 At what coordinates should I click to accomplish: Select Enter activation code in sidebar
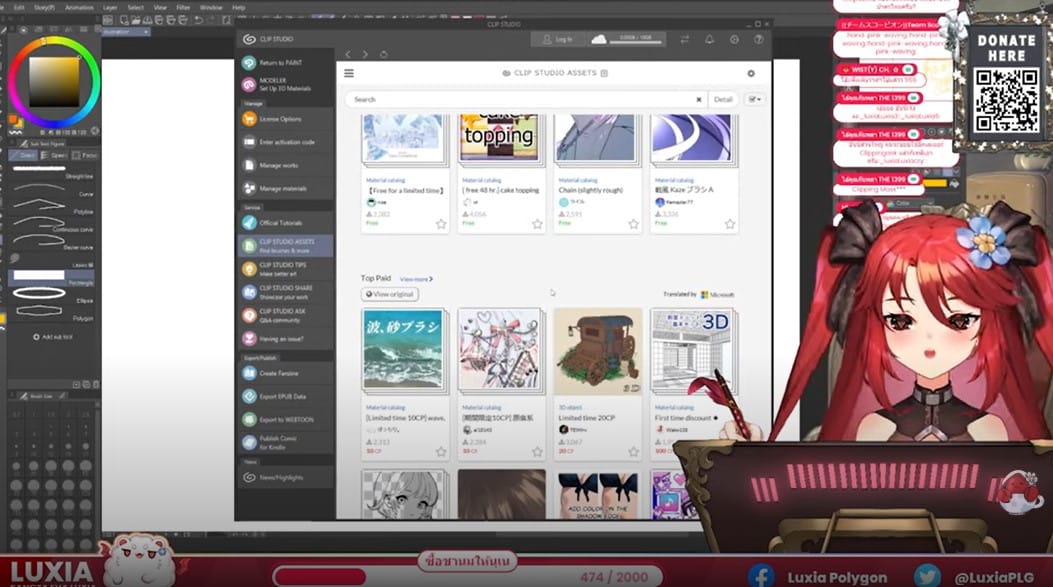(x=285, y=142)
